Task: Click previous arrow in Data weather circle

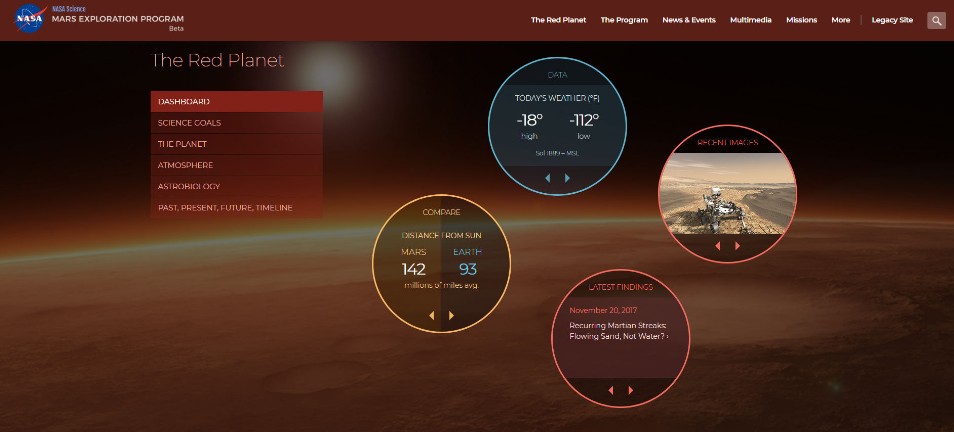Action: click(548, 178)
